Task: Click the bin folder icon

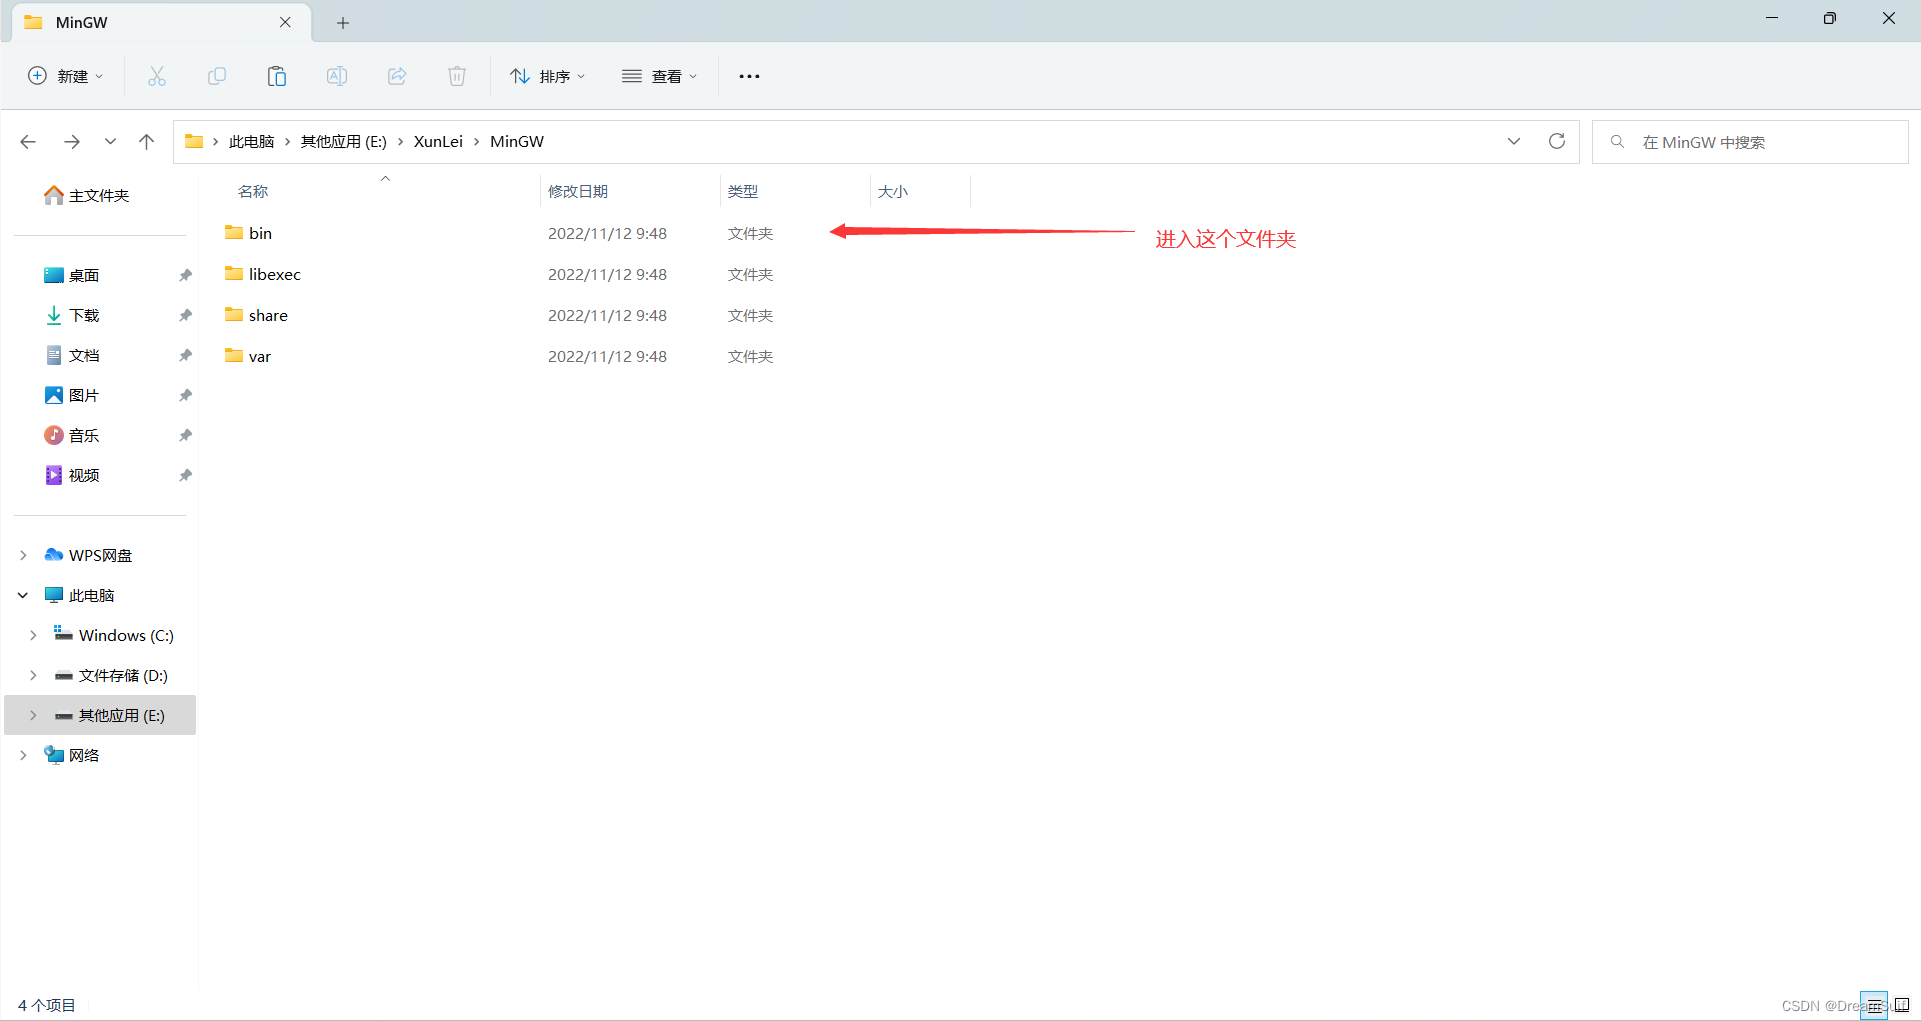Action: point(234,232)
